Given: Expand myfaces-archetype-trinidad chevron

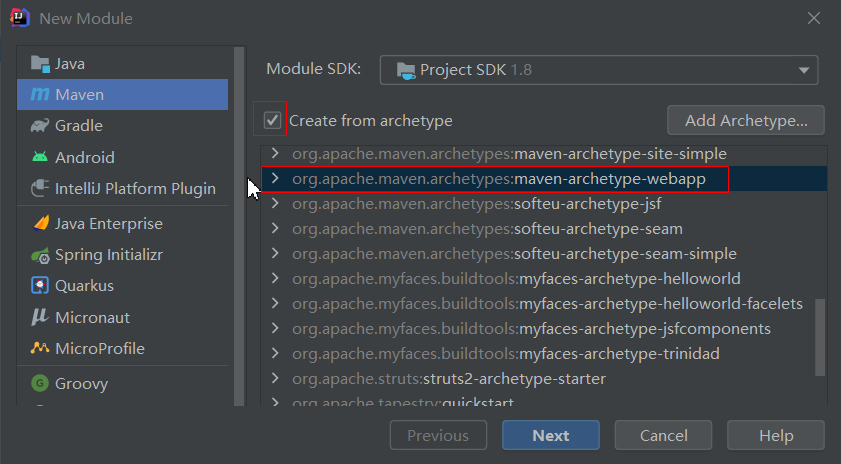Looking at the screenshot, I should [x=275, y=353].
